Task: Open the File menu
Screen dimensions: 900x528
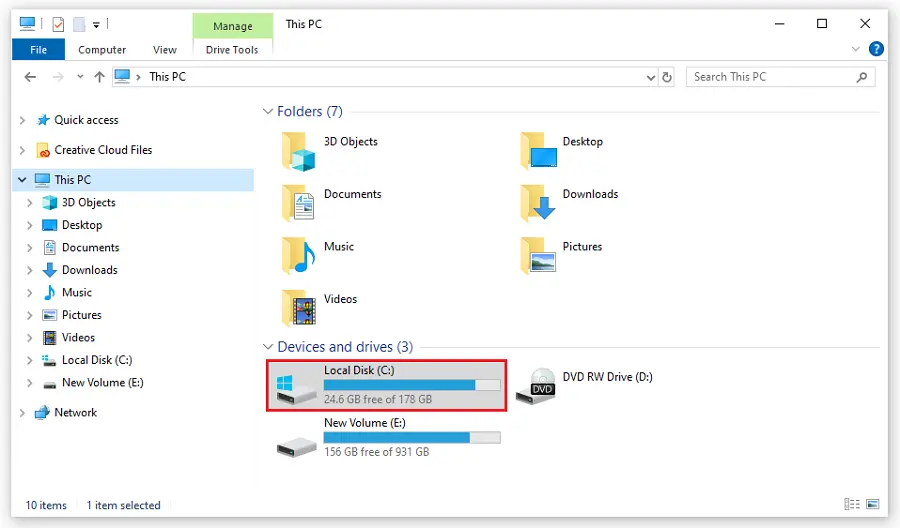Action: [38, 49]
